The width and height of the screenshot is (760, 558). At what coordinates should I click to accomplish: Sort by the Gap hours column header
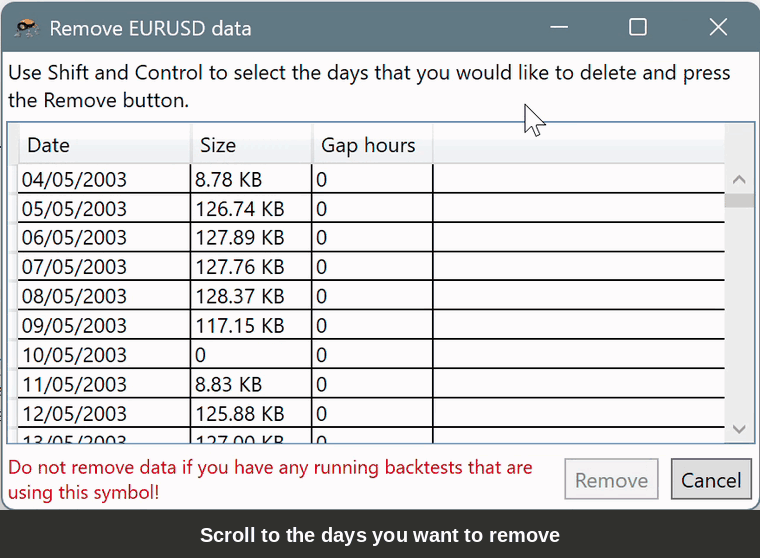point(372,145)
